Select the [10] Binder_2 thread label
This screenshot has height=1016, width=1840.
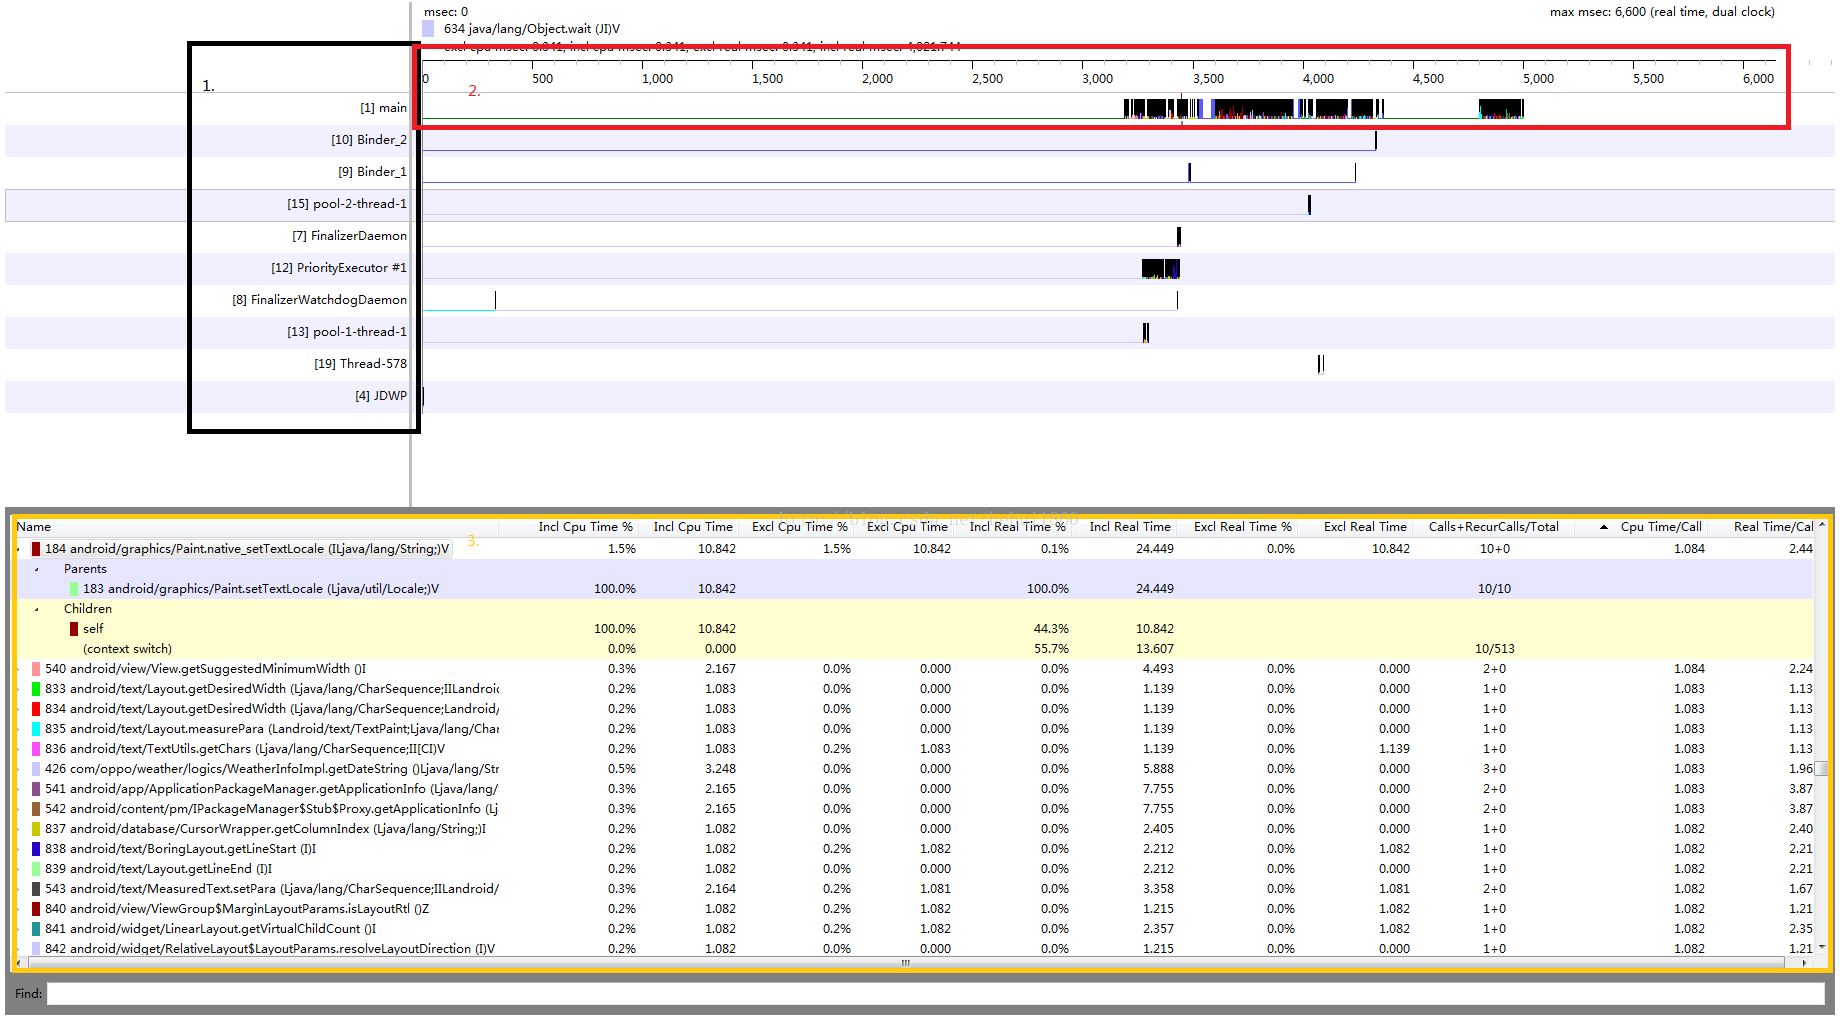click(369, 140)
